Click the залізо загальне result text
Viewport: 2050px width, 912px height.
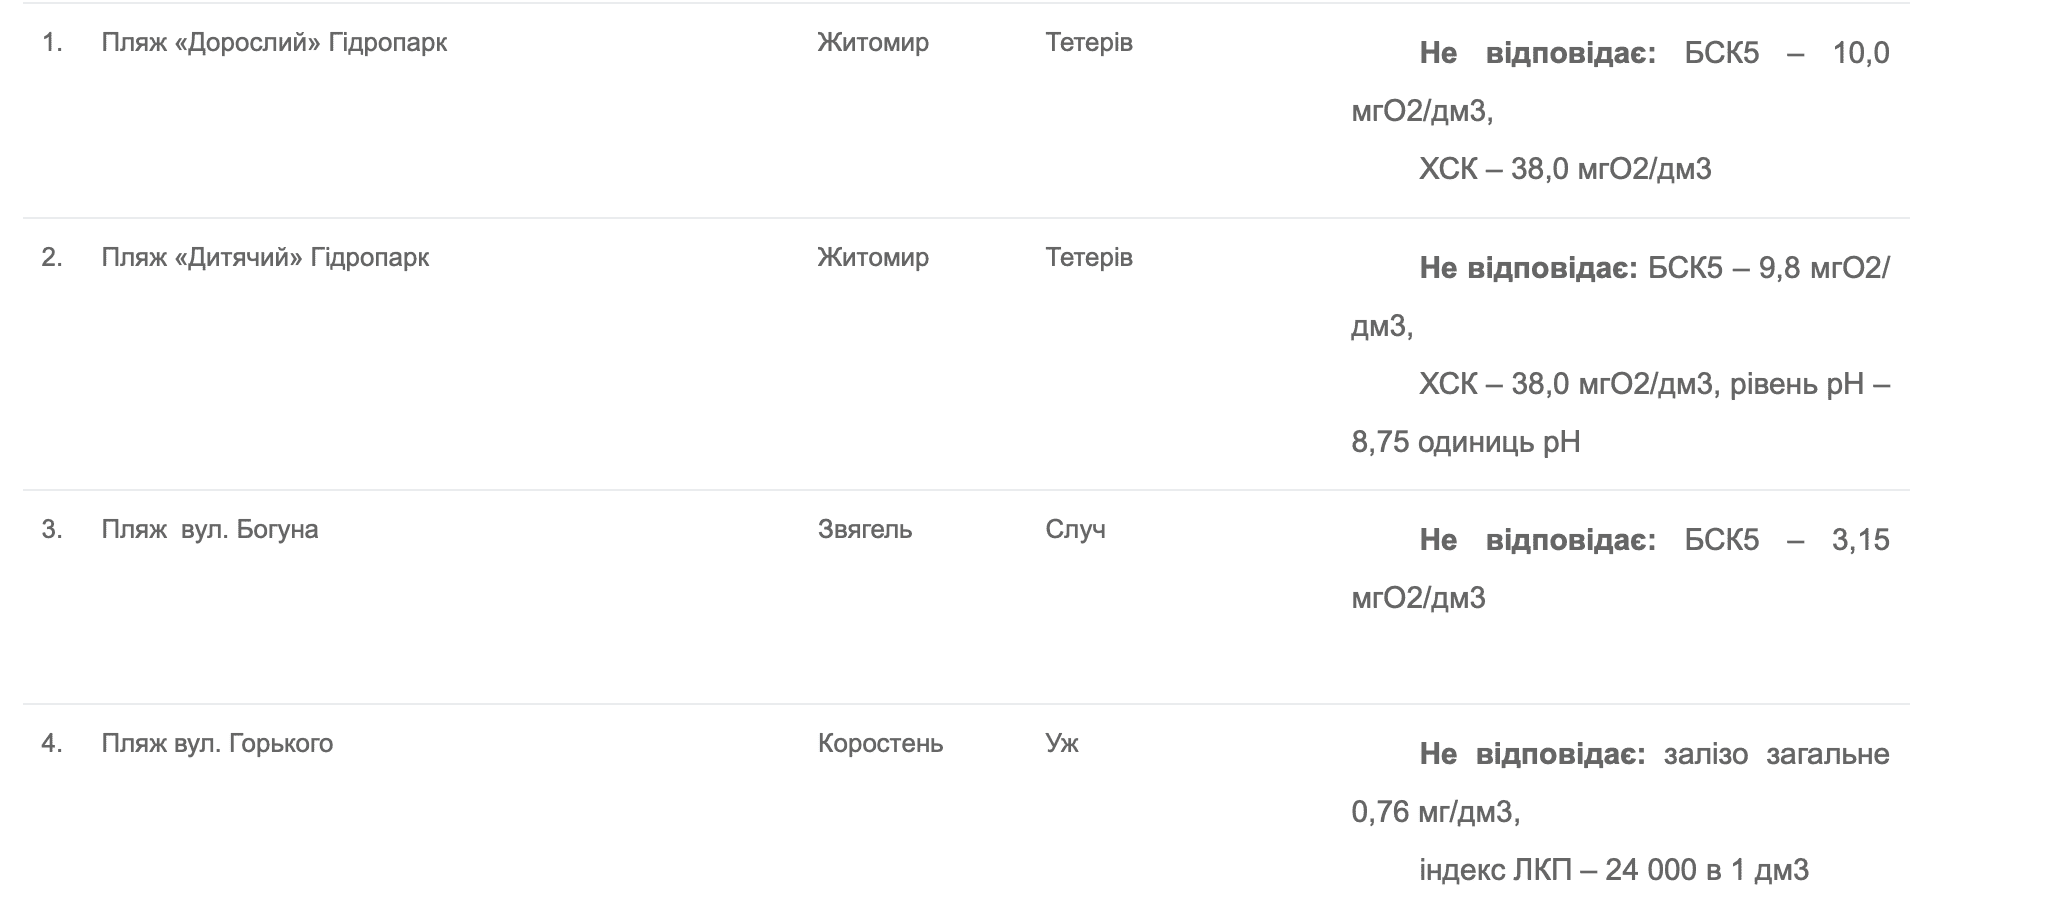tap(1776, 755)
